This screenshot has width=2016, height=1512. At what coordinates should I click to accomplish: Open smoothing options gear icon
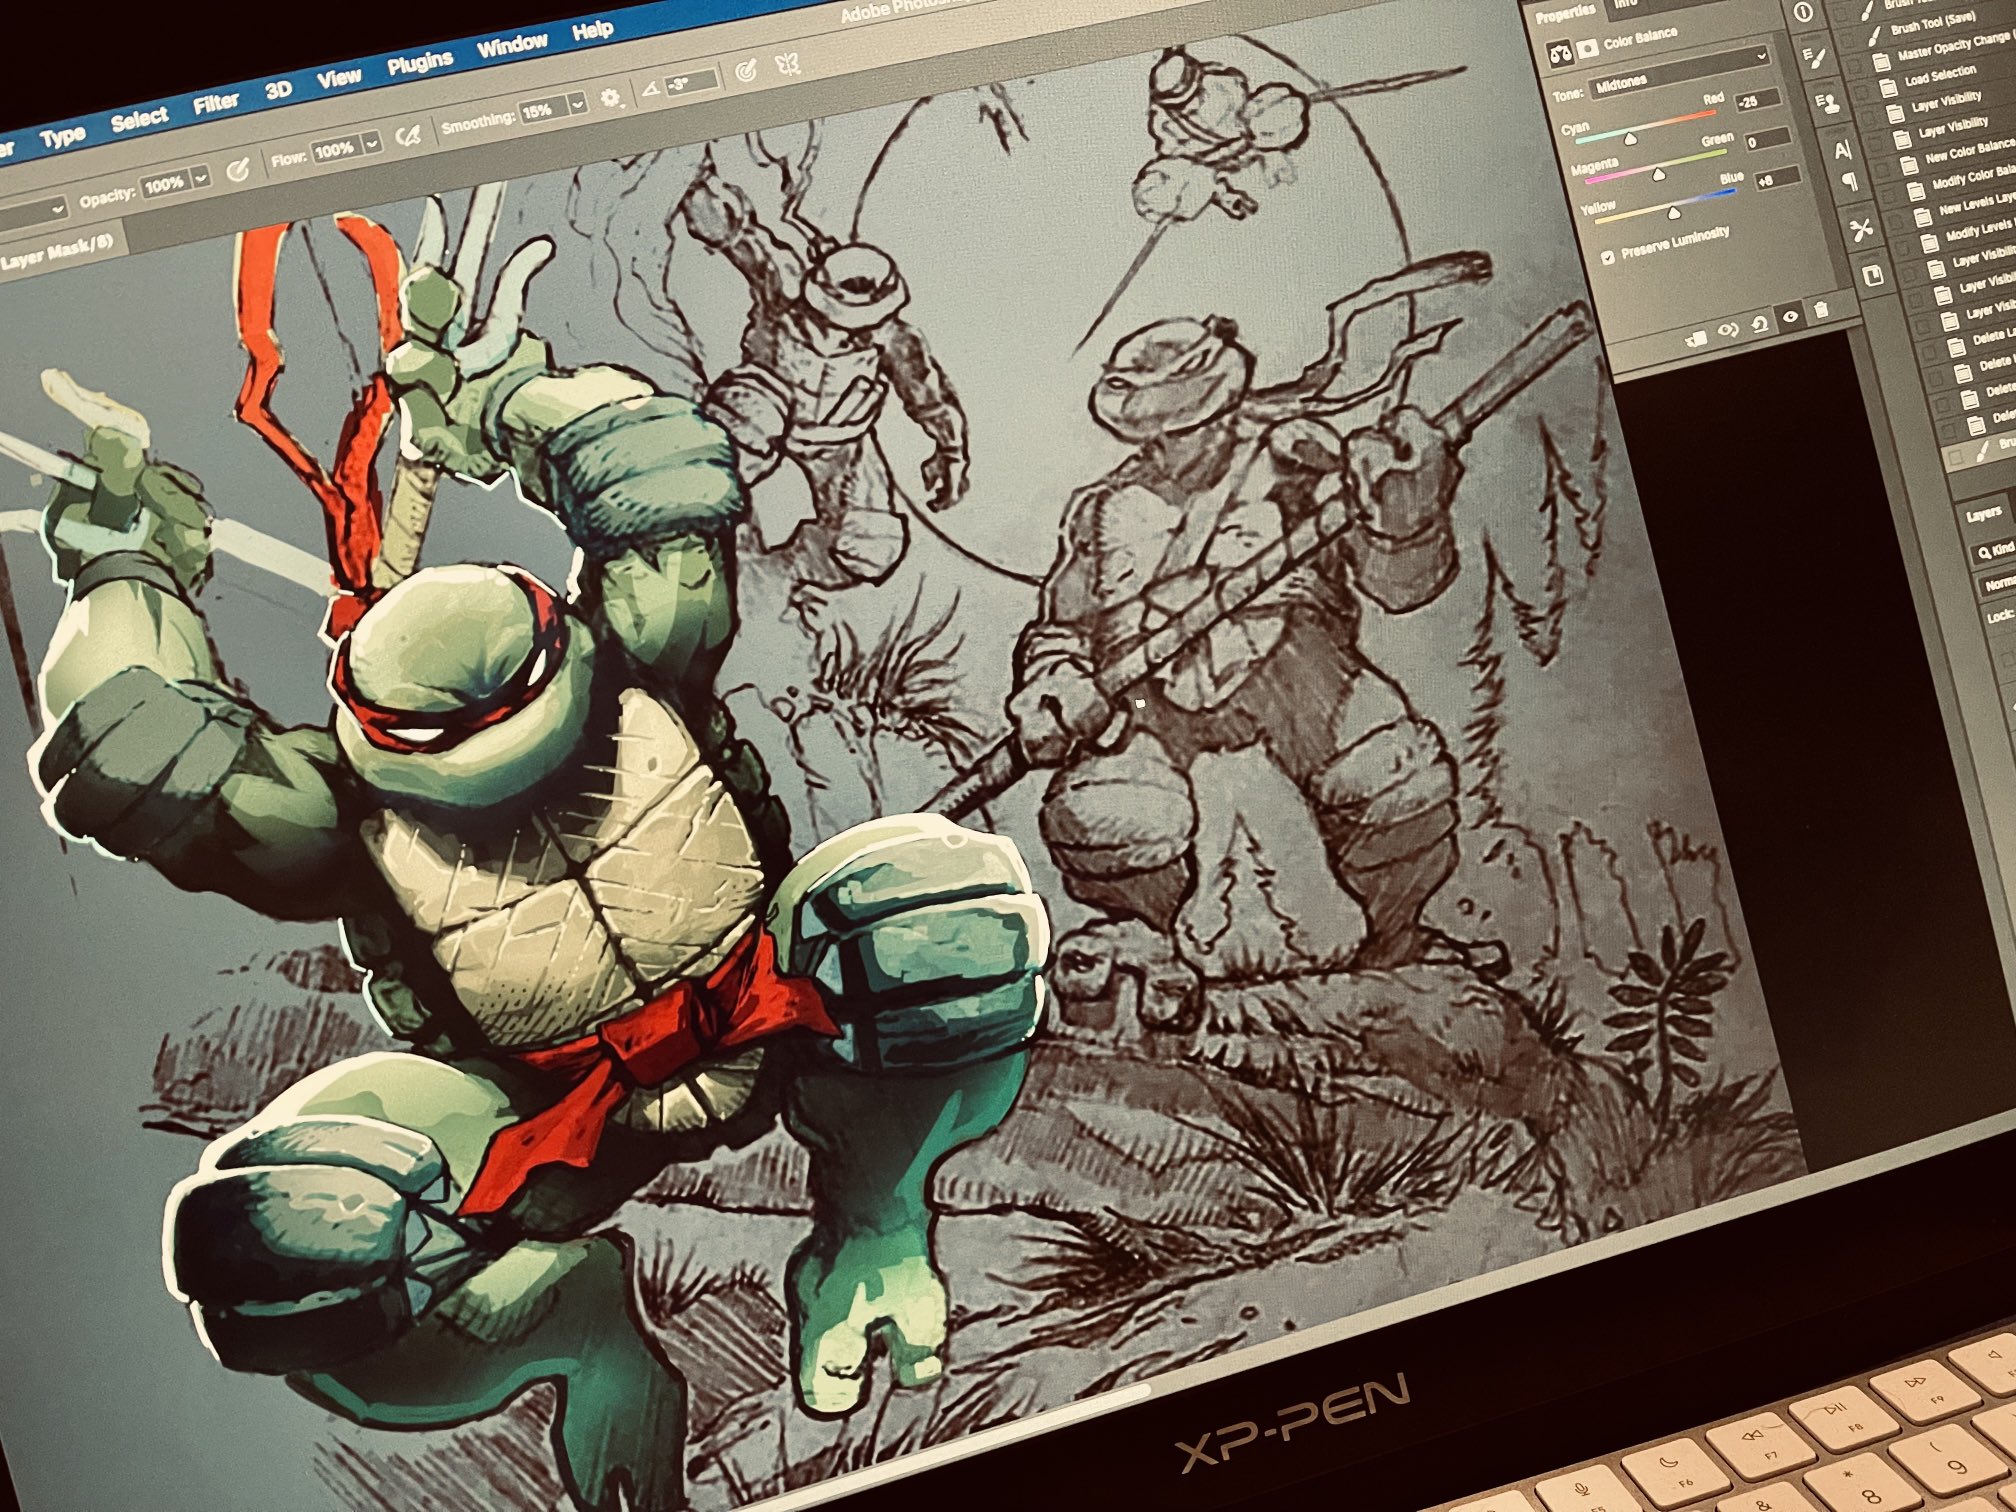[x=611, y=98]
